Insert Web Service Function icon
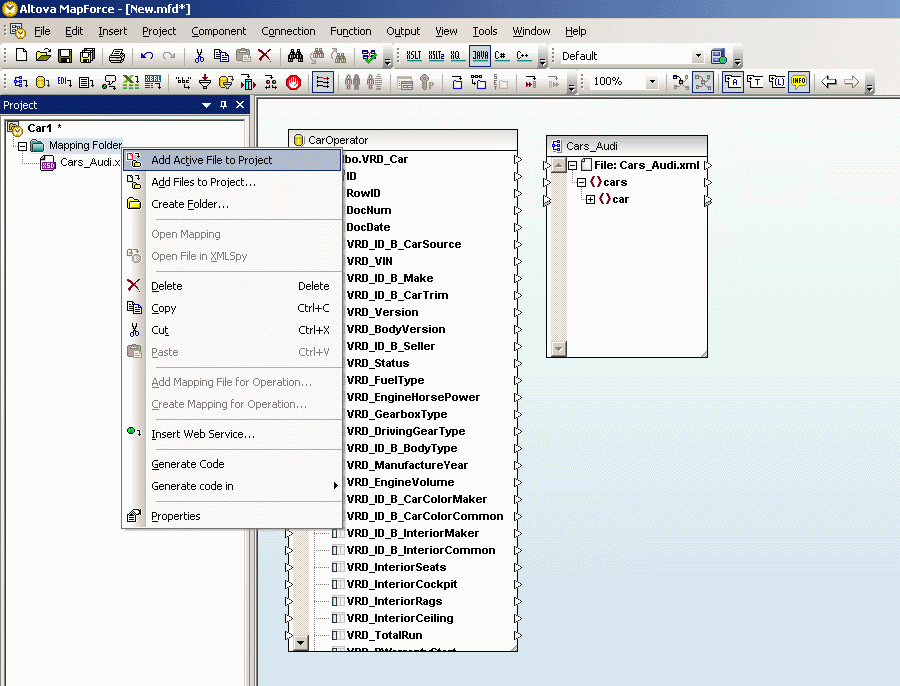The image size is (900, 686). coord(108,82)
